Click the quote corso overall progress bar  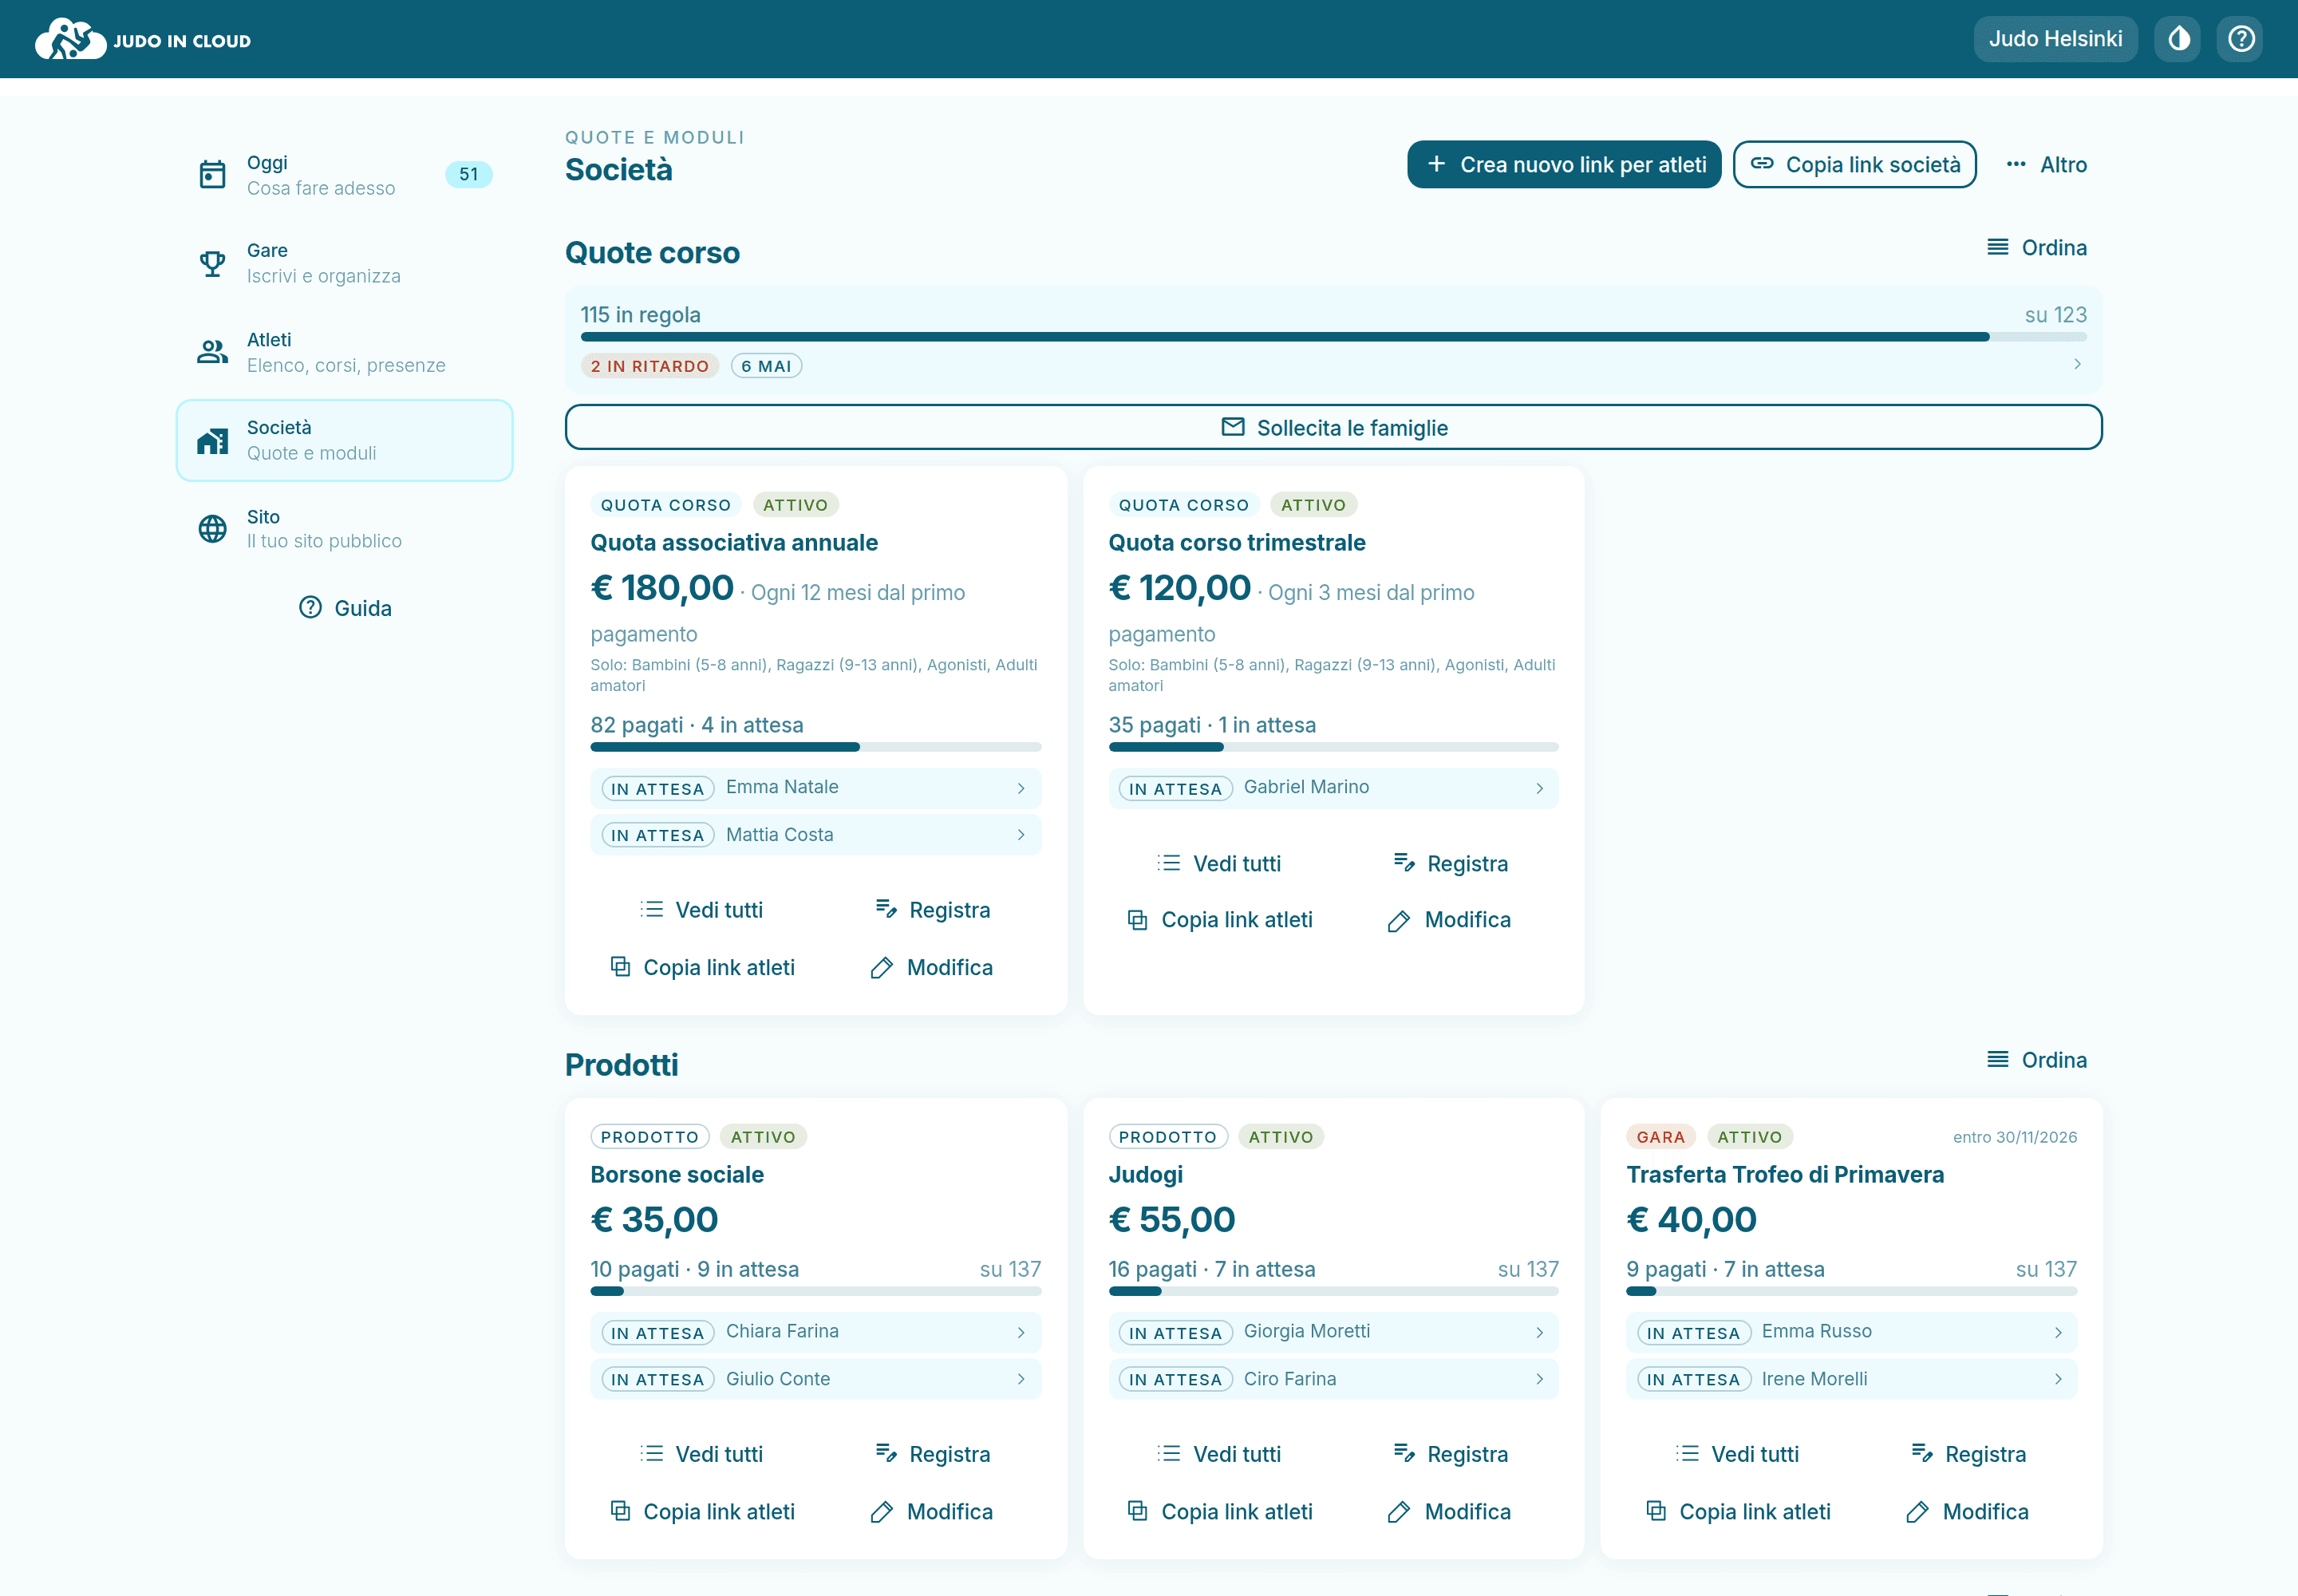(1333, 338)
